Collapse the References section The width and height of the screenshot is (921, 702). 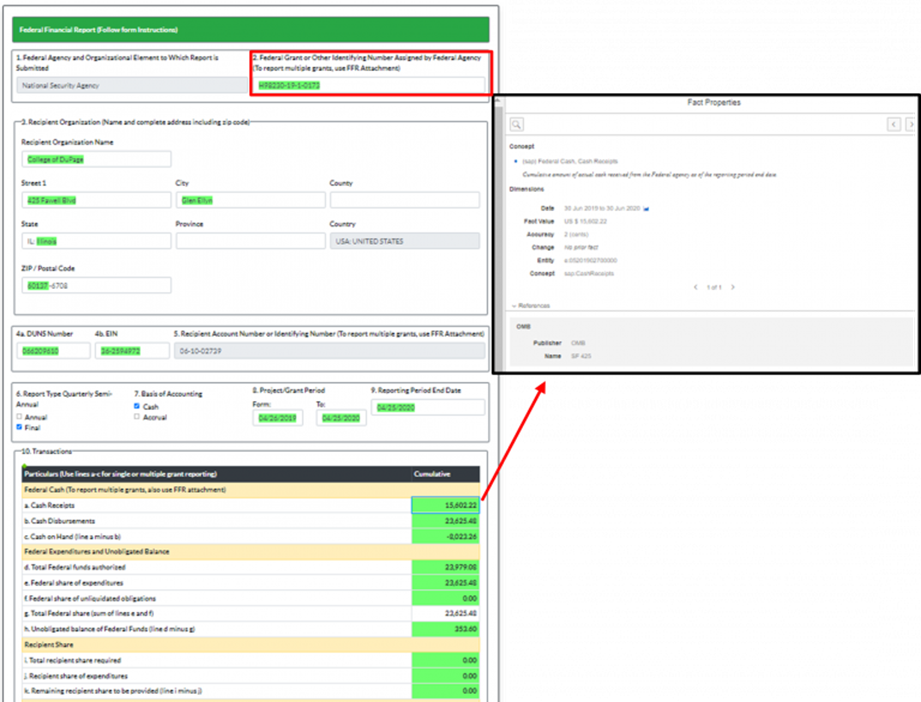click(514, 306)
